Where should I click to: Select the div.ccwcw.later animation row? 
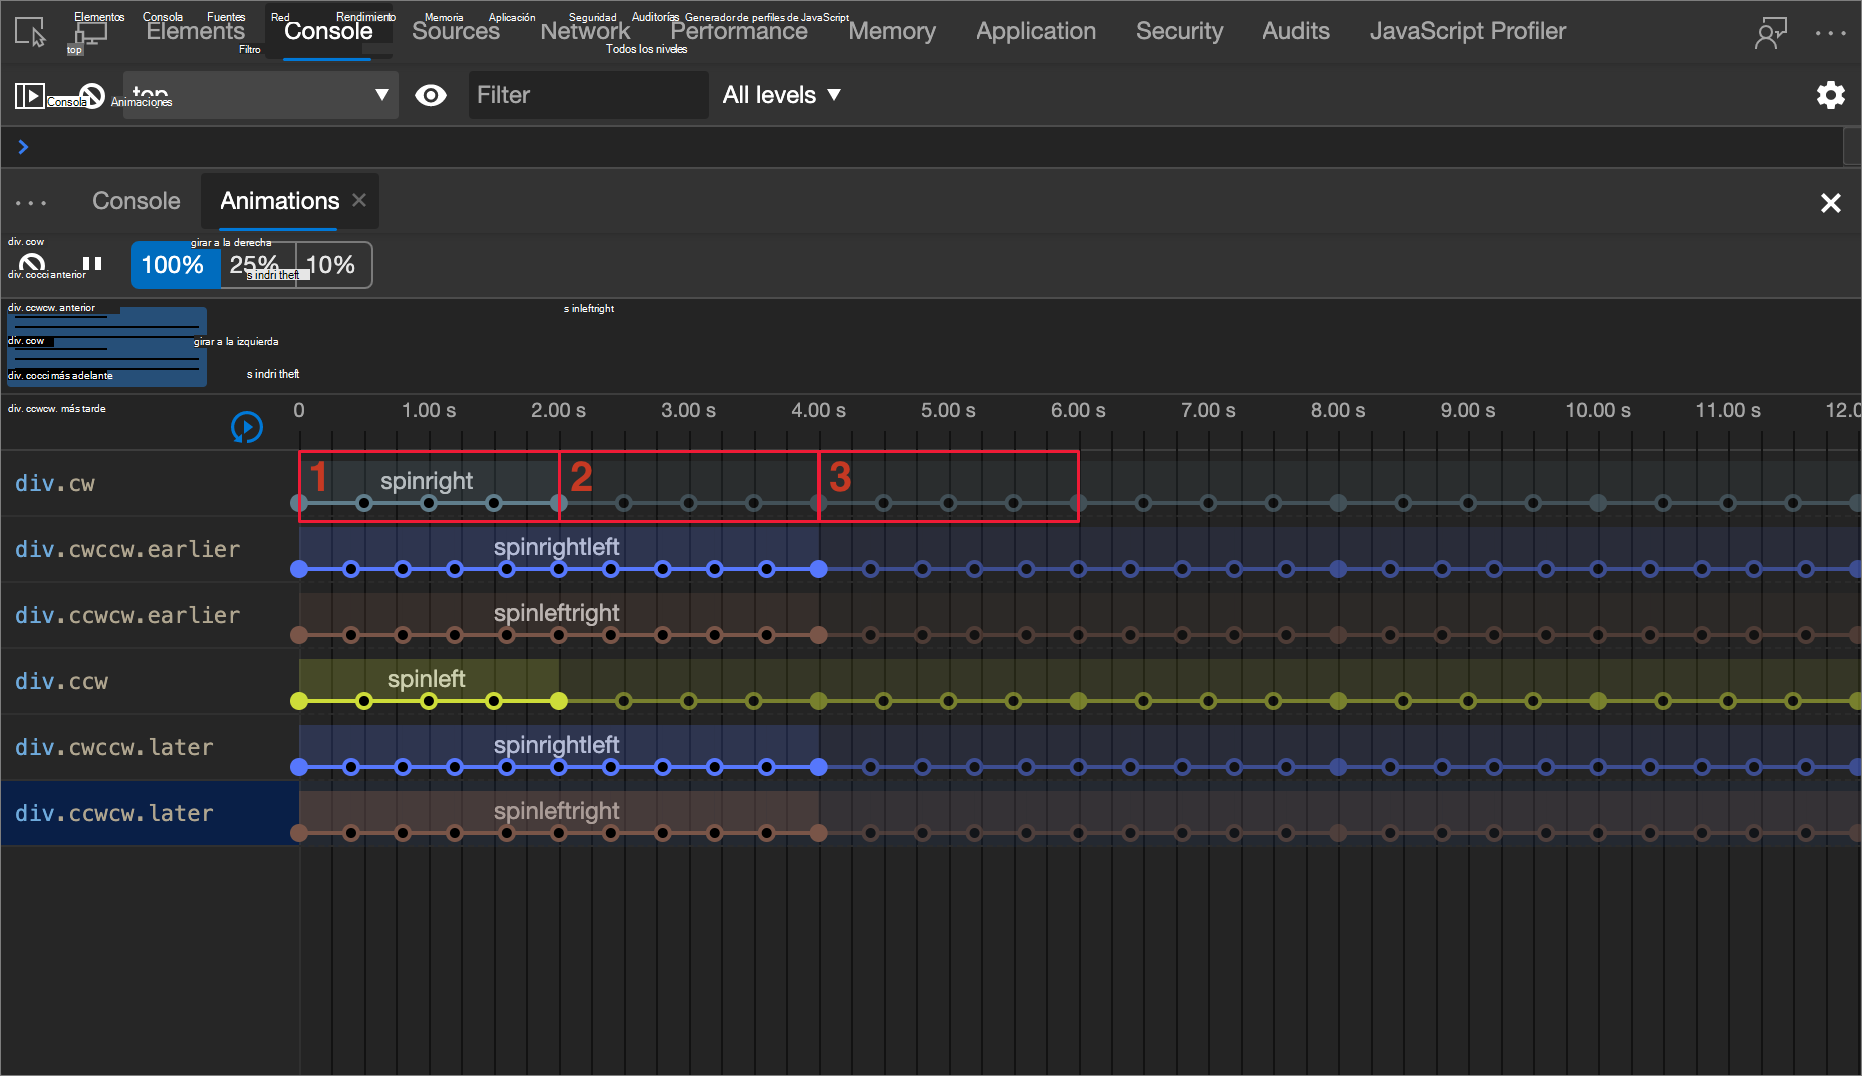click(x=114, y=813)
